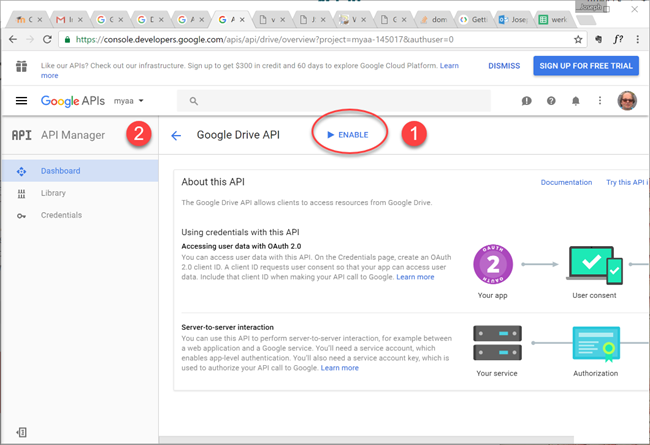Switch to the 'werk' spreadsheet tab

pos(553,19)
